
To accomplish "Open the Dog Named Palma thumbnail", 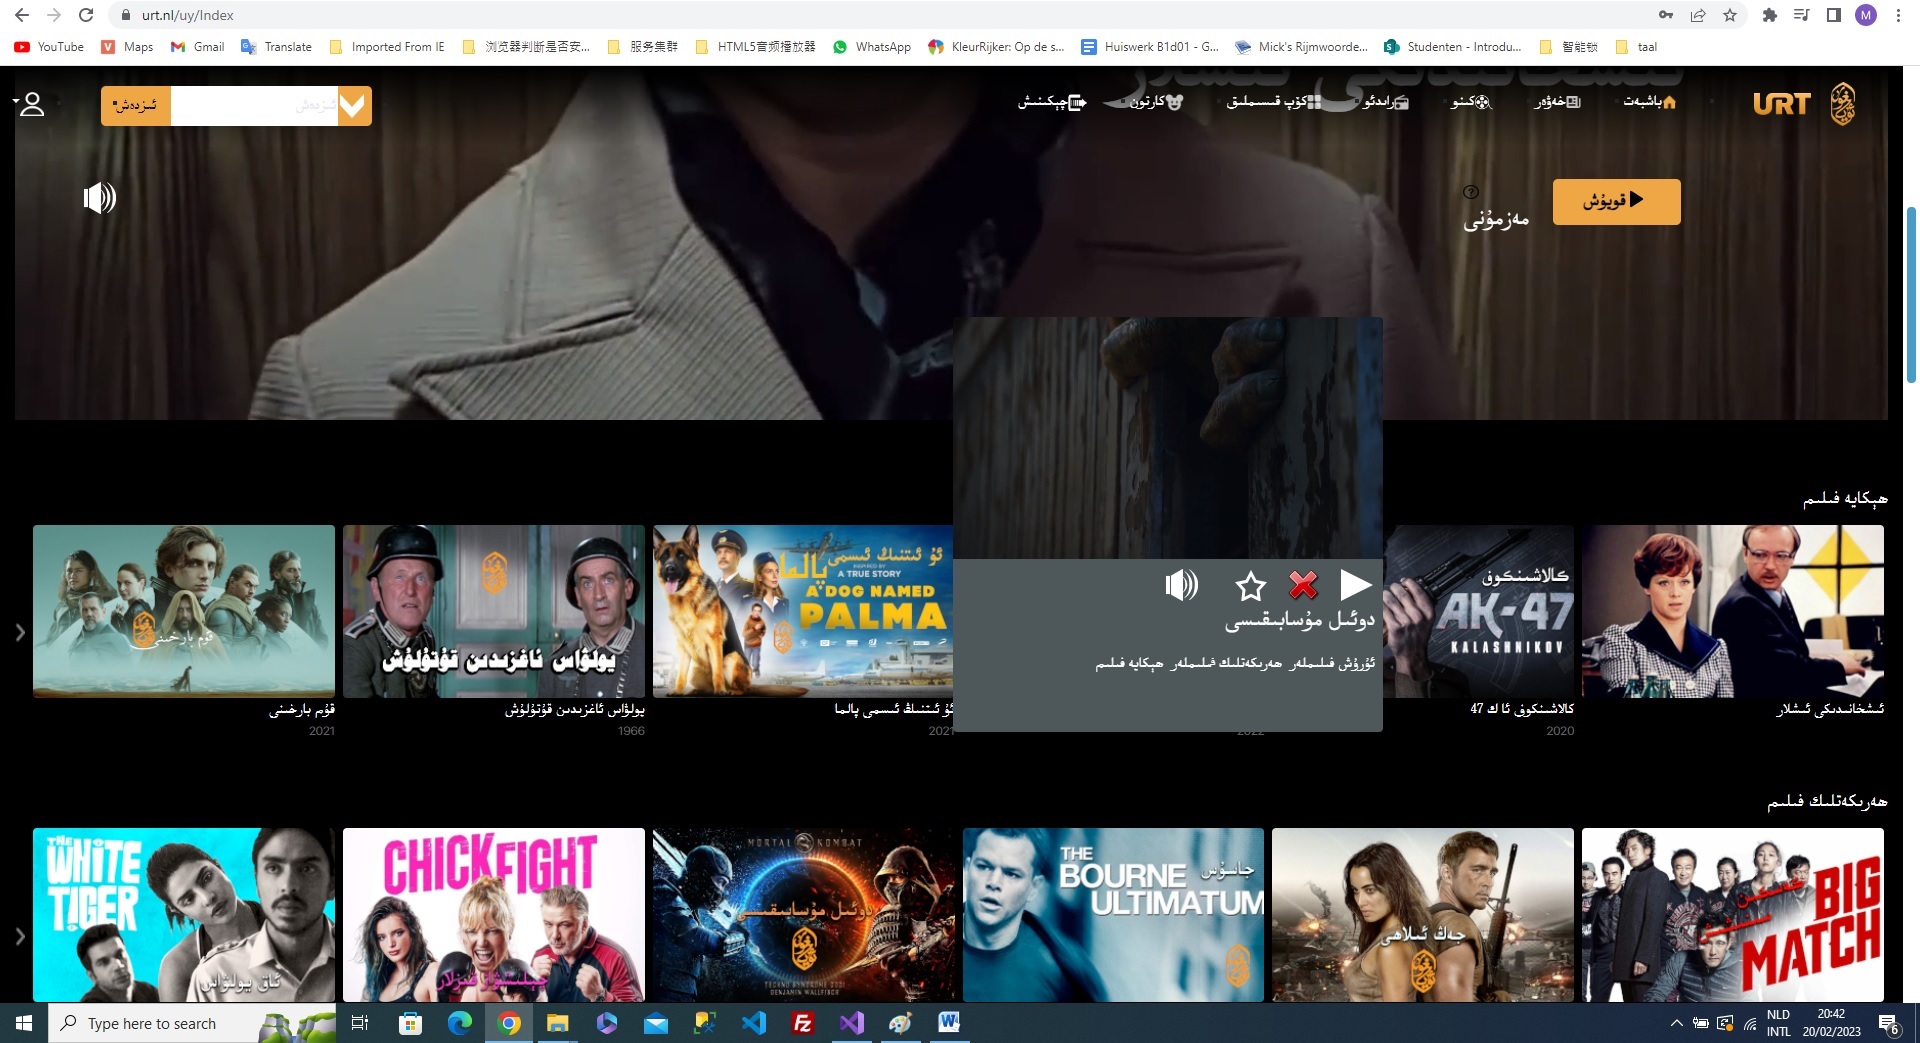I will [802, 611].
